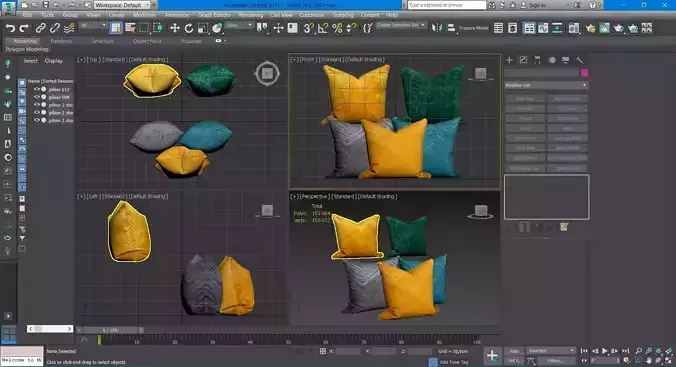Viewport: 676px width, 367px height.
Task: Open the Curve Editor
Action: click(x=543, y=28)
